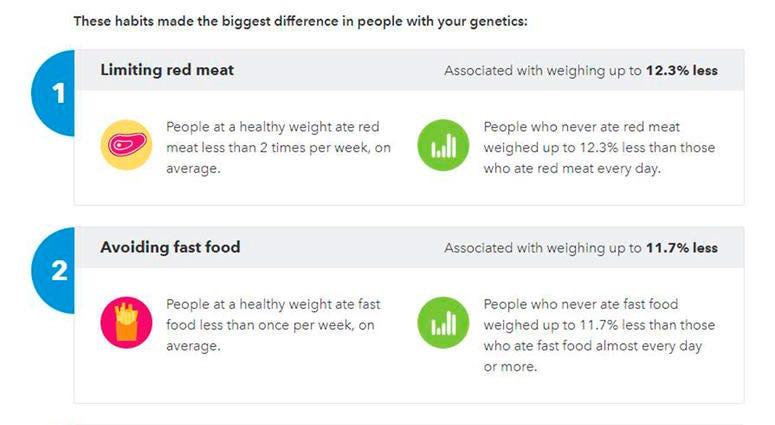Image resolution: width=775 pixels, height=425 pixels.
Task: Click the text about never eating red meat
Action: pyautogui.click(x=599, y=147)
